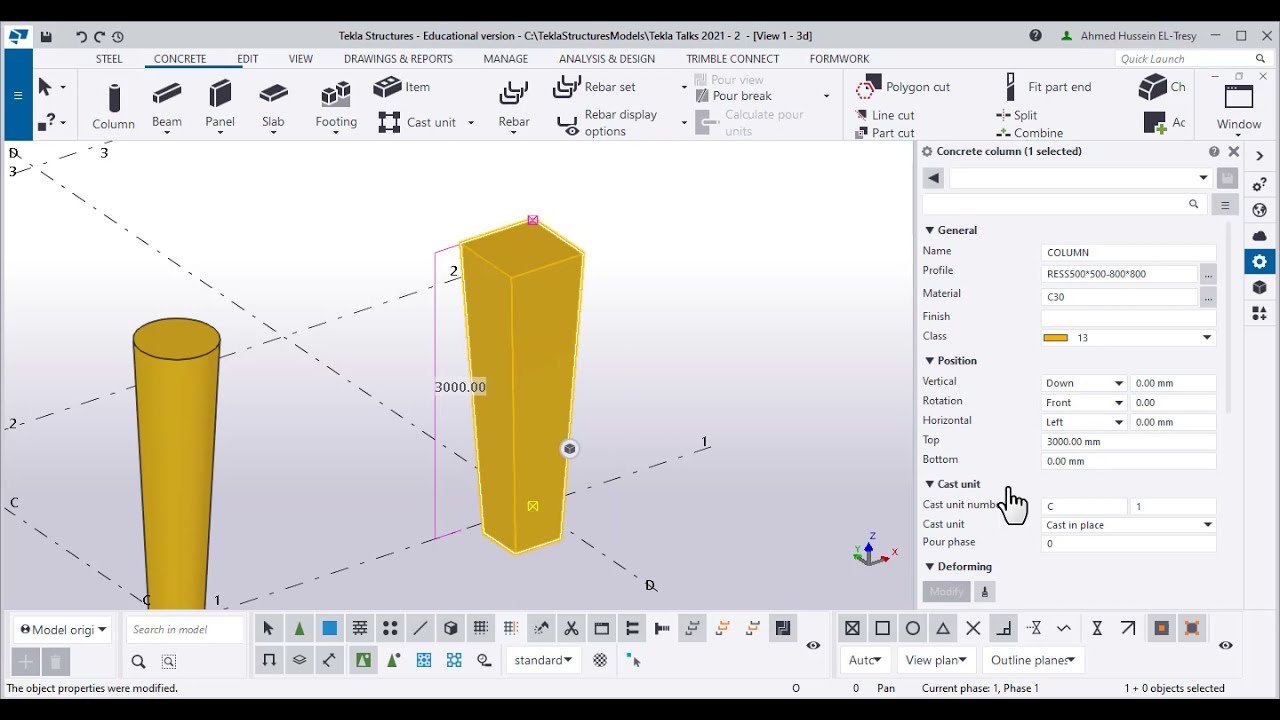Toggle selection toolbar eye visibility
This screenshot has width=1280, height=720.
pos(813,645)
